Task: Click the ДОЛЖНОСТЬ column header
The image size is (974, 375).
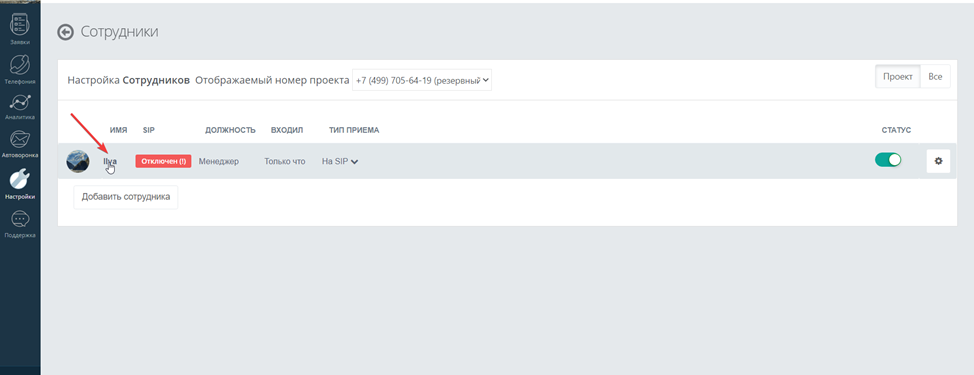Action: coord(230,130)
